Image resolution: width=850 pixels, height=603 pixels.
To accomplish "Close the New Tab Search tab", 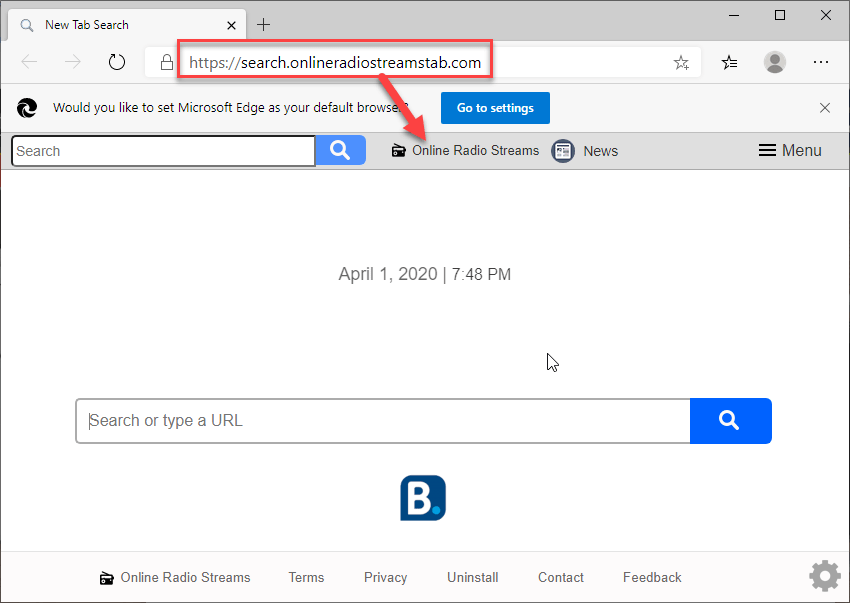I will [x=231, y=25].
